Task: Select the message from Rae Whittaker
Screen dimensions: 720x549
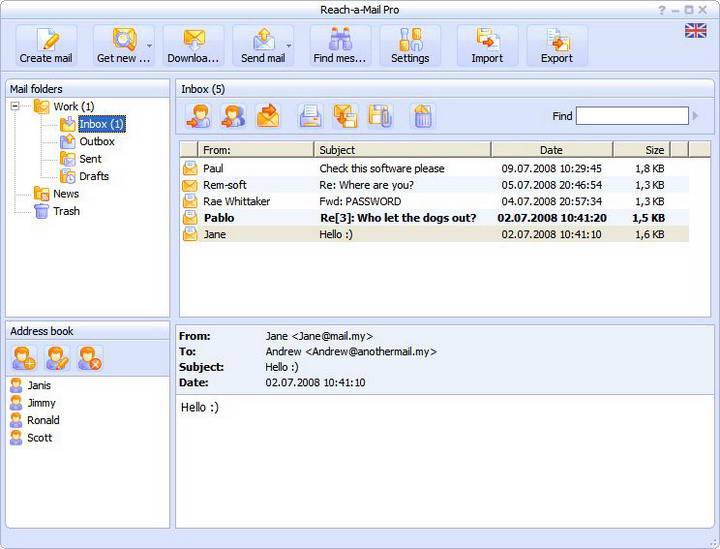Action: pos(434,202)
